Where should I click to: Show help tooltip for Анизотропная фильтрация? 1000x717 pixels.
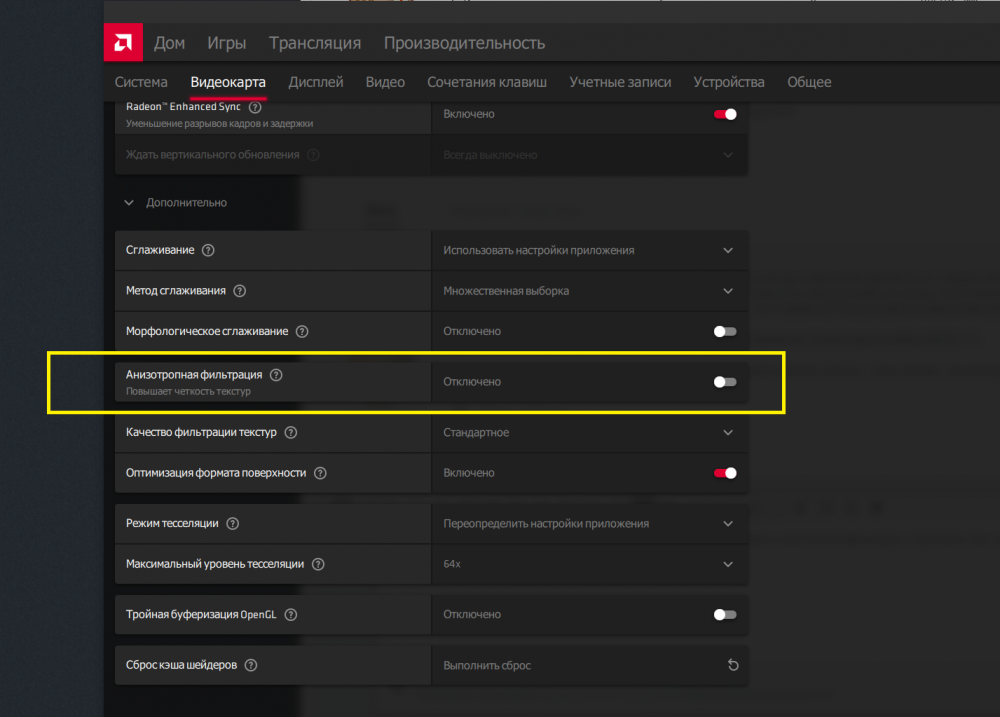click(276, 375)
